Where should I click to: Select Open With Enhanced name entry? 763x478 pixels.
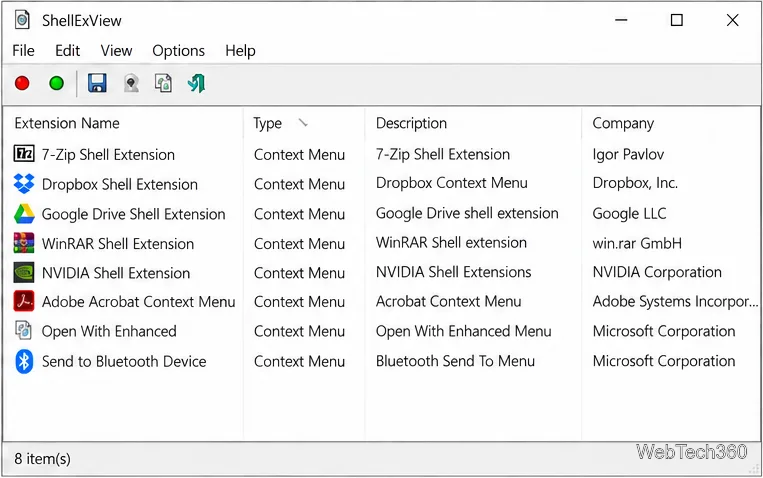109,331
